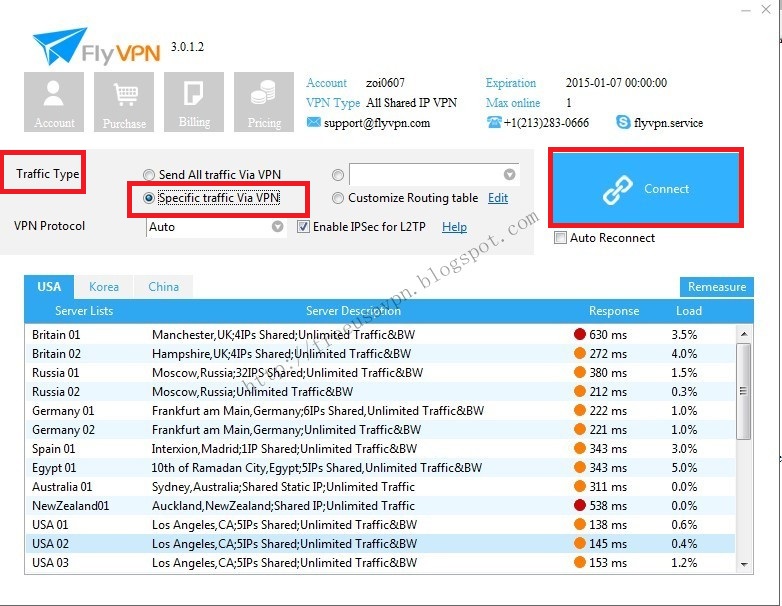
Task: Switch to the USA tab
Action: [49, 287]
